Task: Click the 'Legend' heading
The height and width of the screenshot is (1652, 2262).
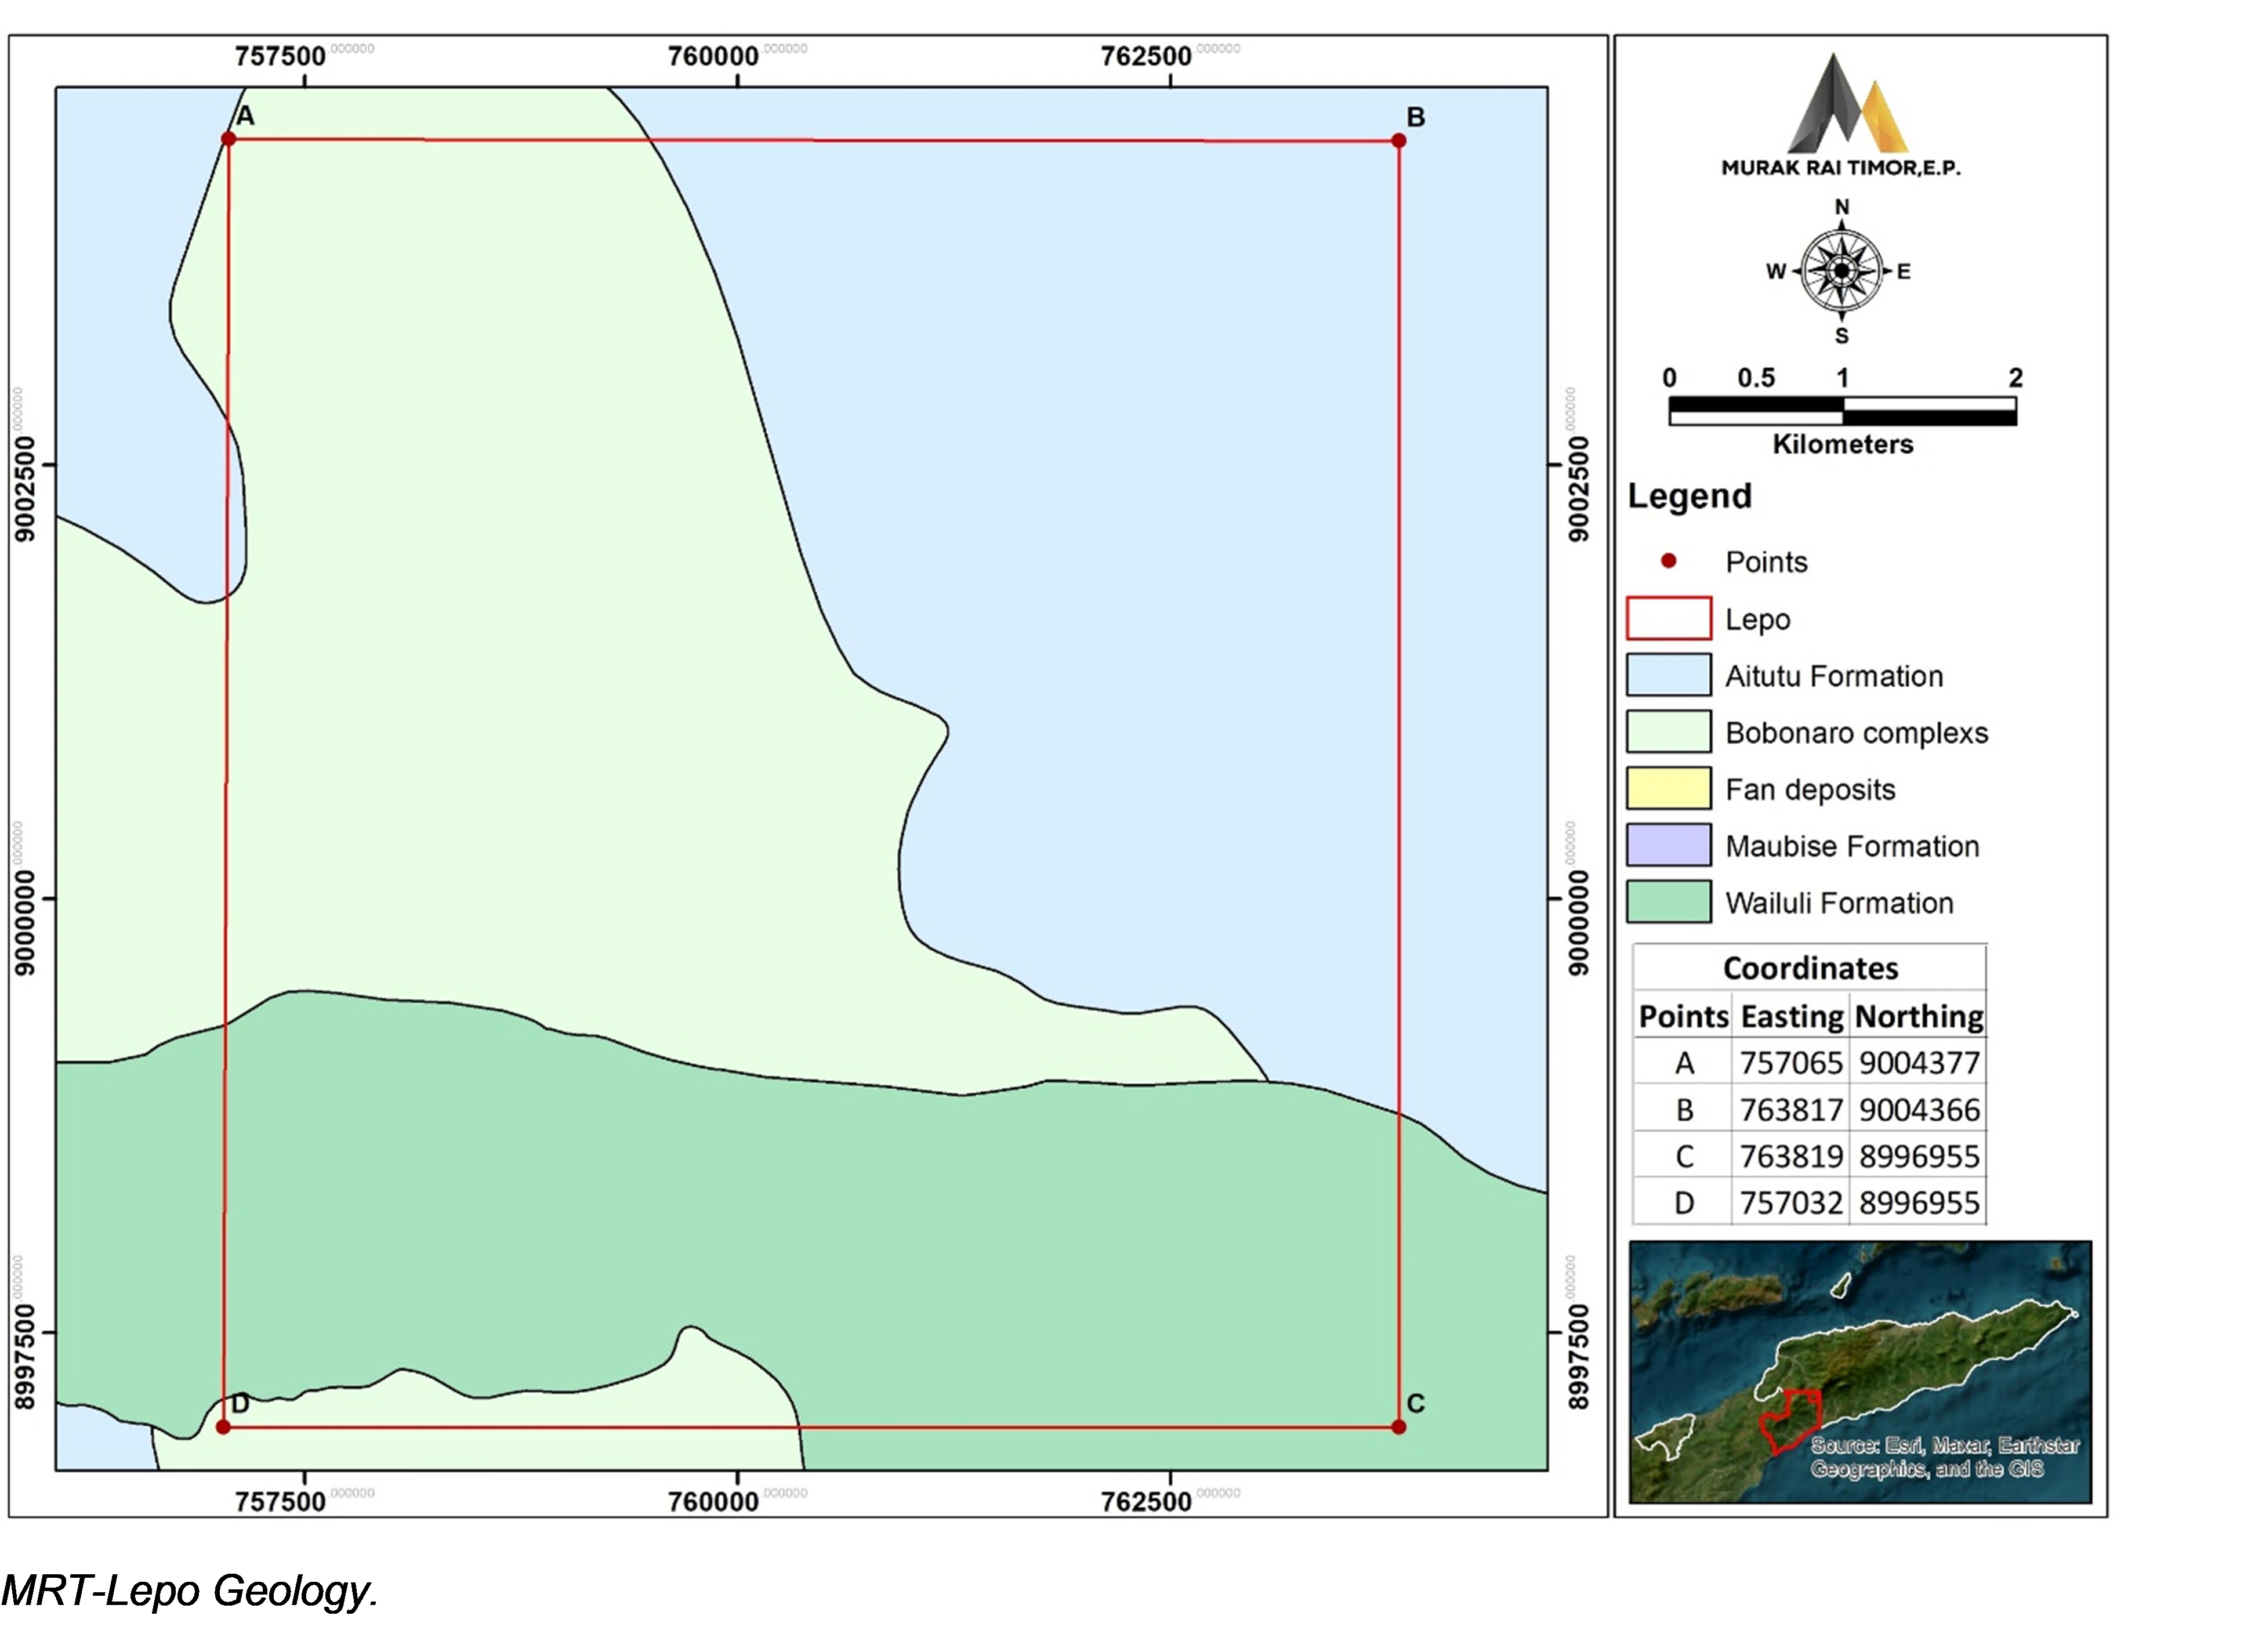Action: (1689, 496)
